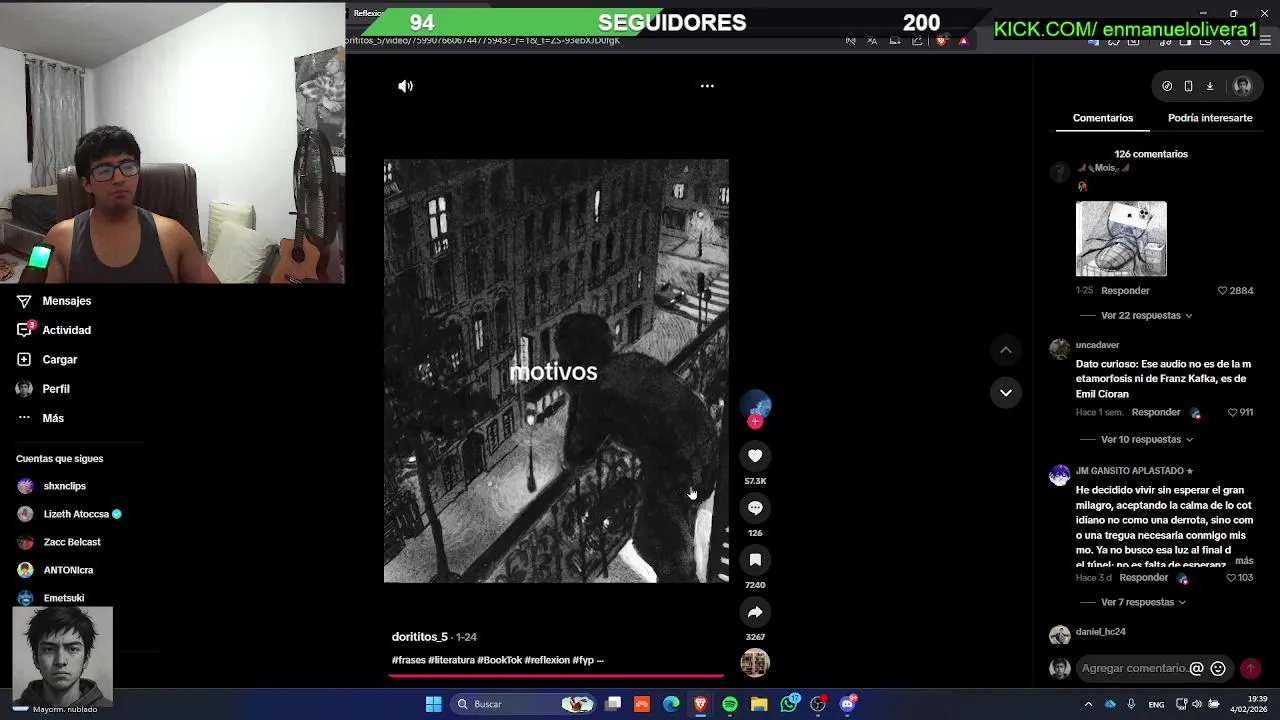The image size is (1280, 720).
Task: Open Microsoft Edge from the taskbar
Action: click(671, 704)
